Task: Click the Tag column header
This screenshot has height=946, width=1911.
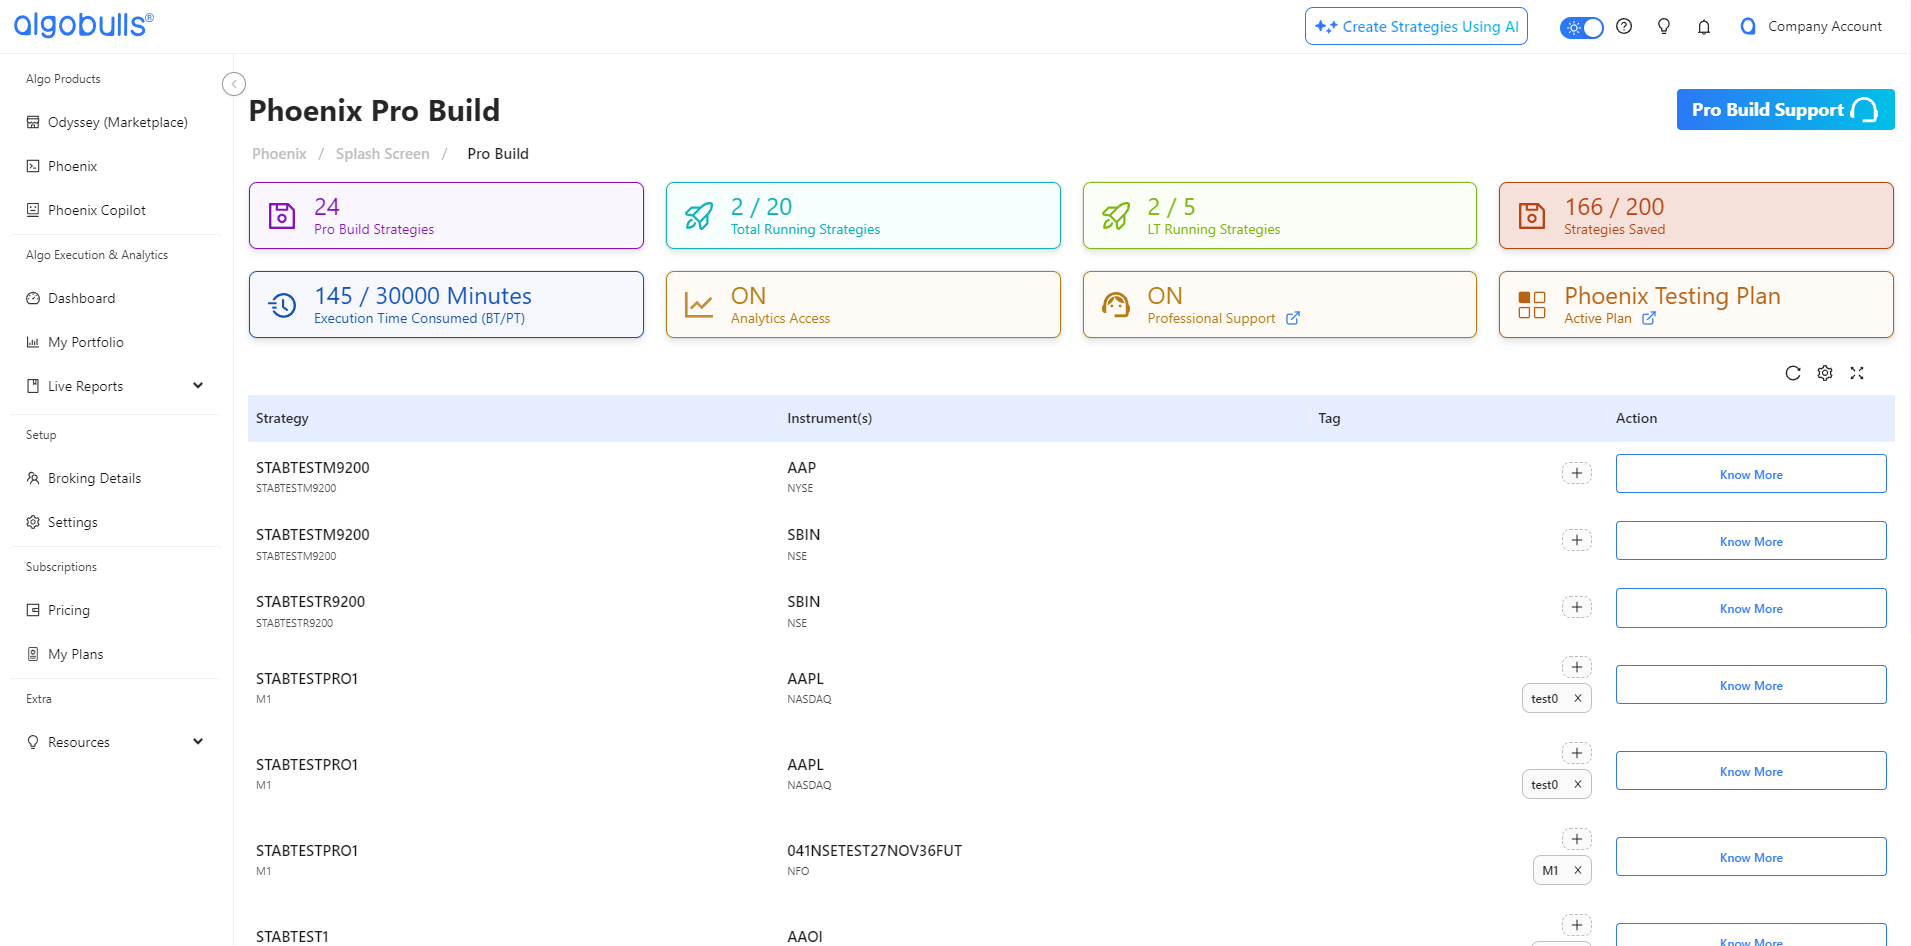Action: [x=1329, y=418]
